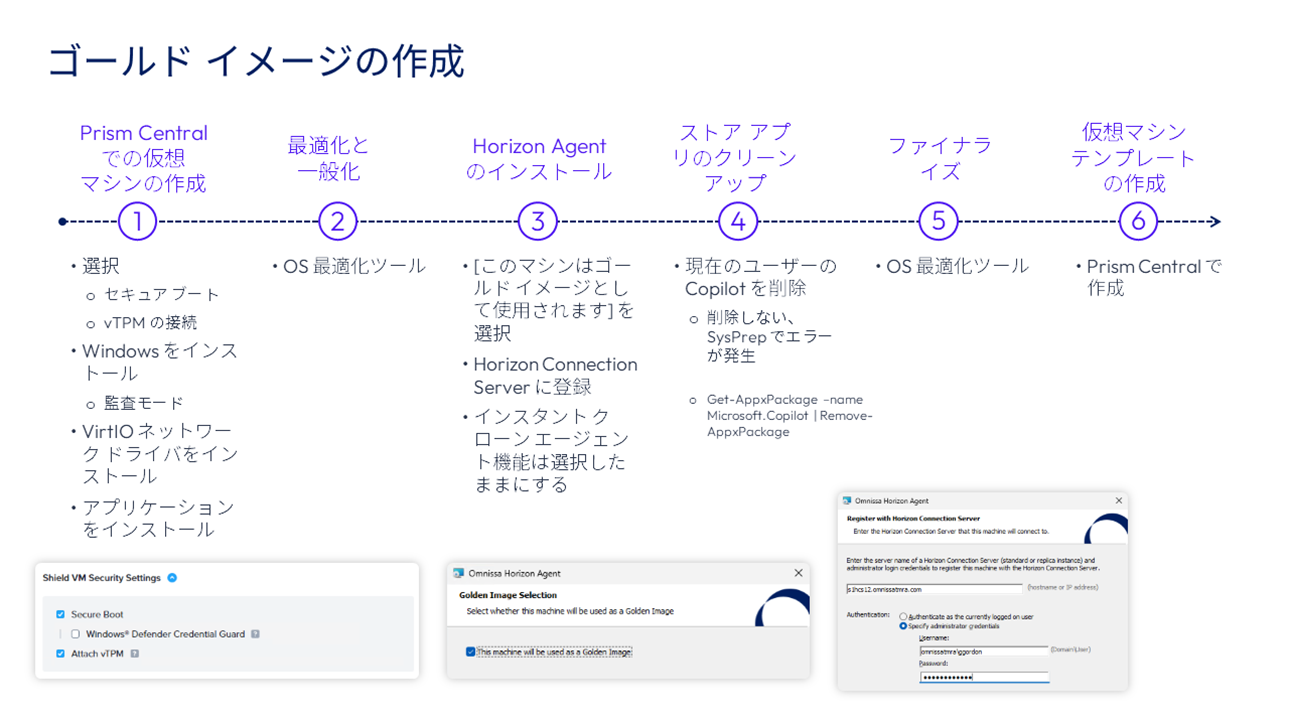Click heading 'Prism Central での仮想マシンの作成'
1289x701 pixels.
click(x=143, y=158)
